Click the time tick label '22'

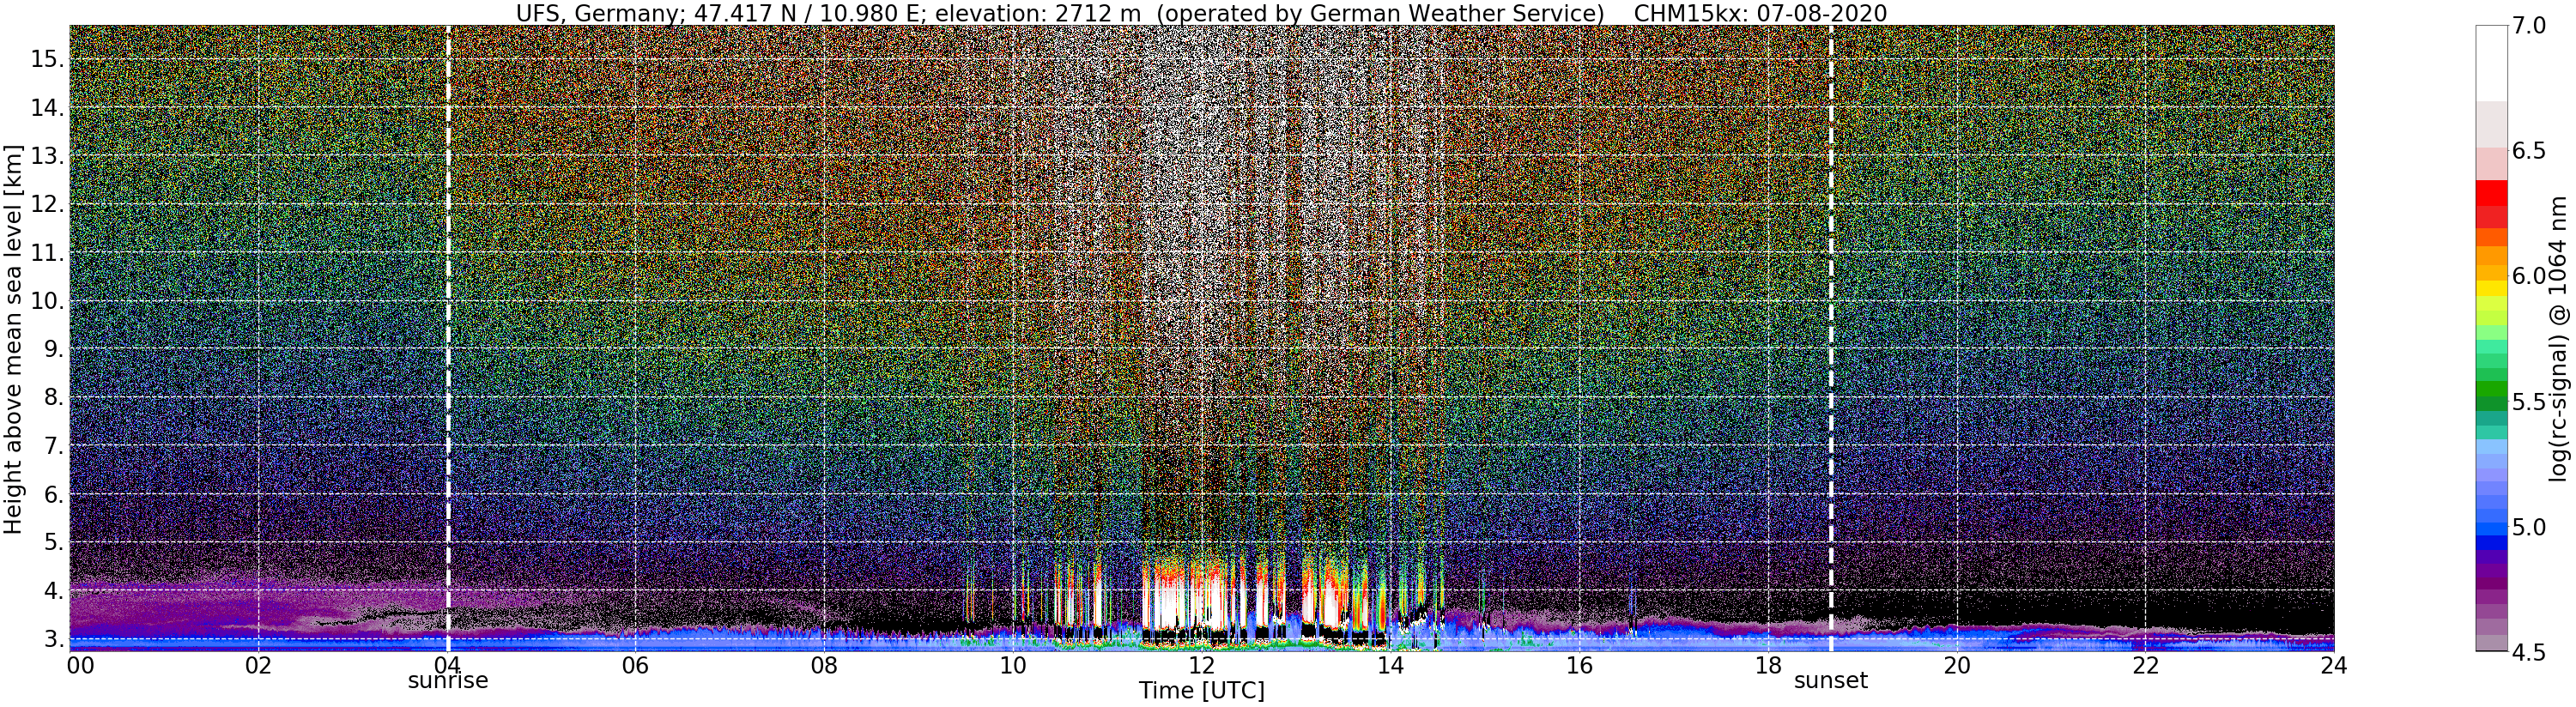tap(2145, 665)
